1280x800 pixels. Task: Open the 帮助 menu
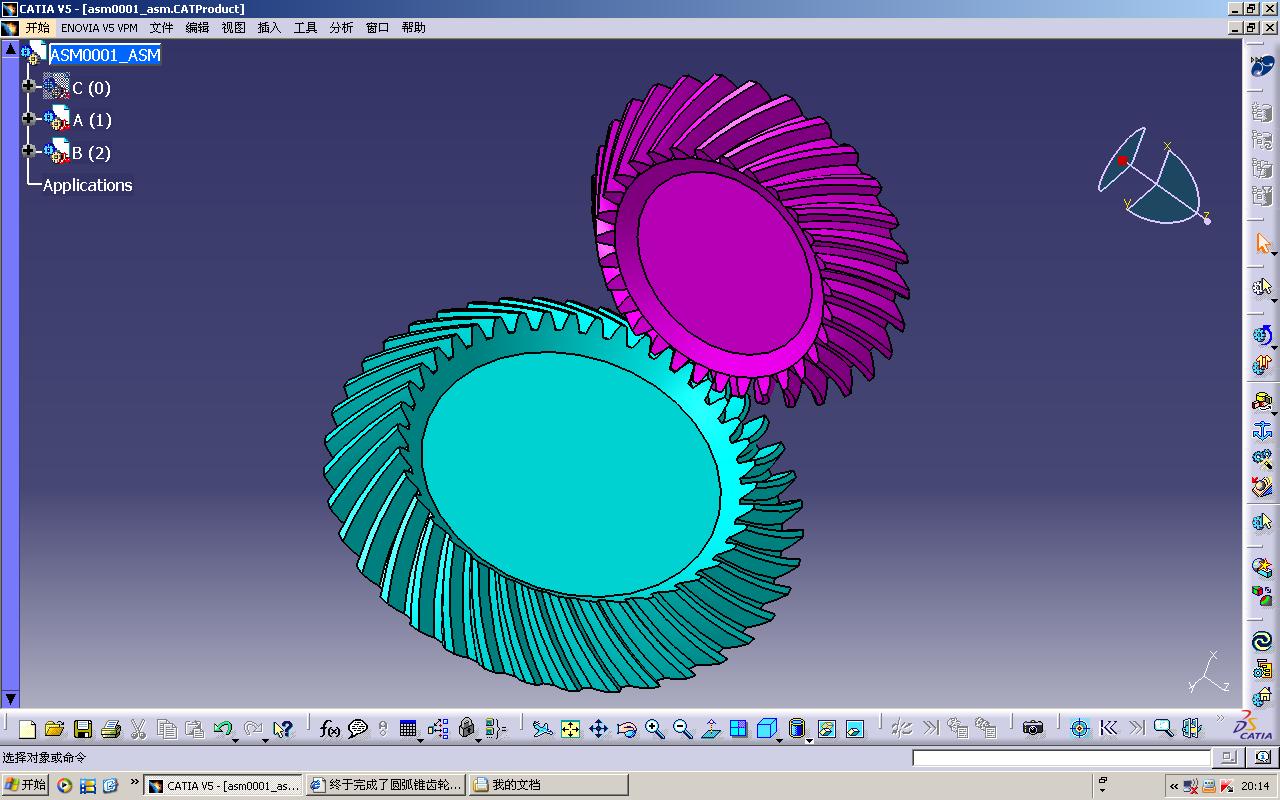pos(413,28)
